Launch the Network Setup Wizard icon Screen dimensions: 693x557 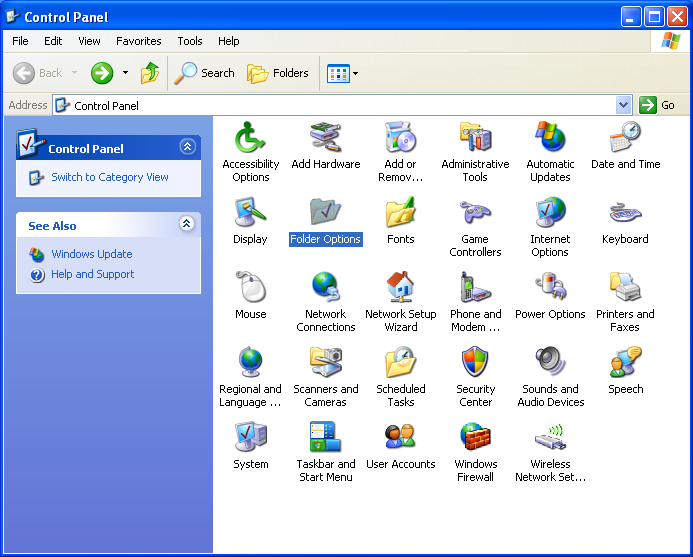click(400, 287)
